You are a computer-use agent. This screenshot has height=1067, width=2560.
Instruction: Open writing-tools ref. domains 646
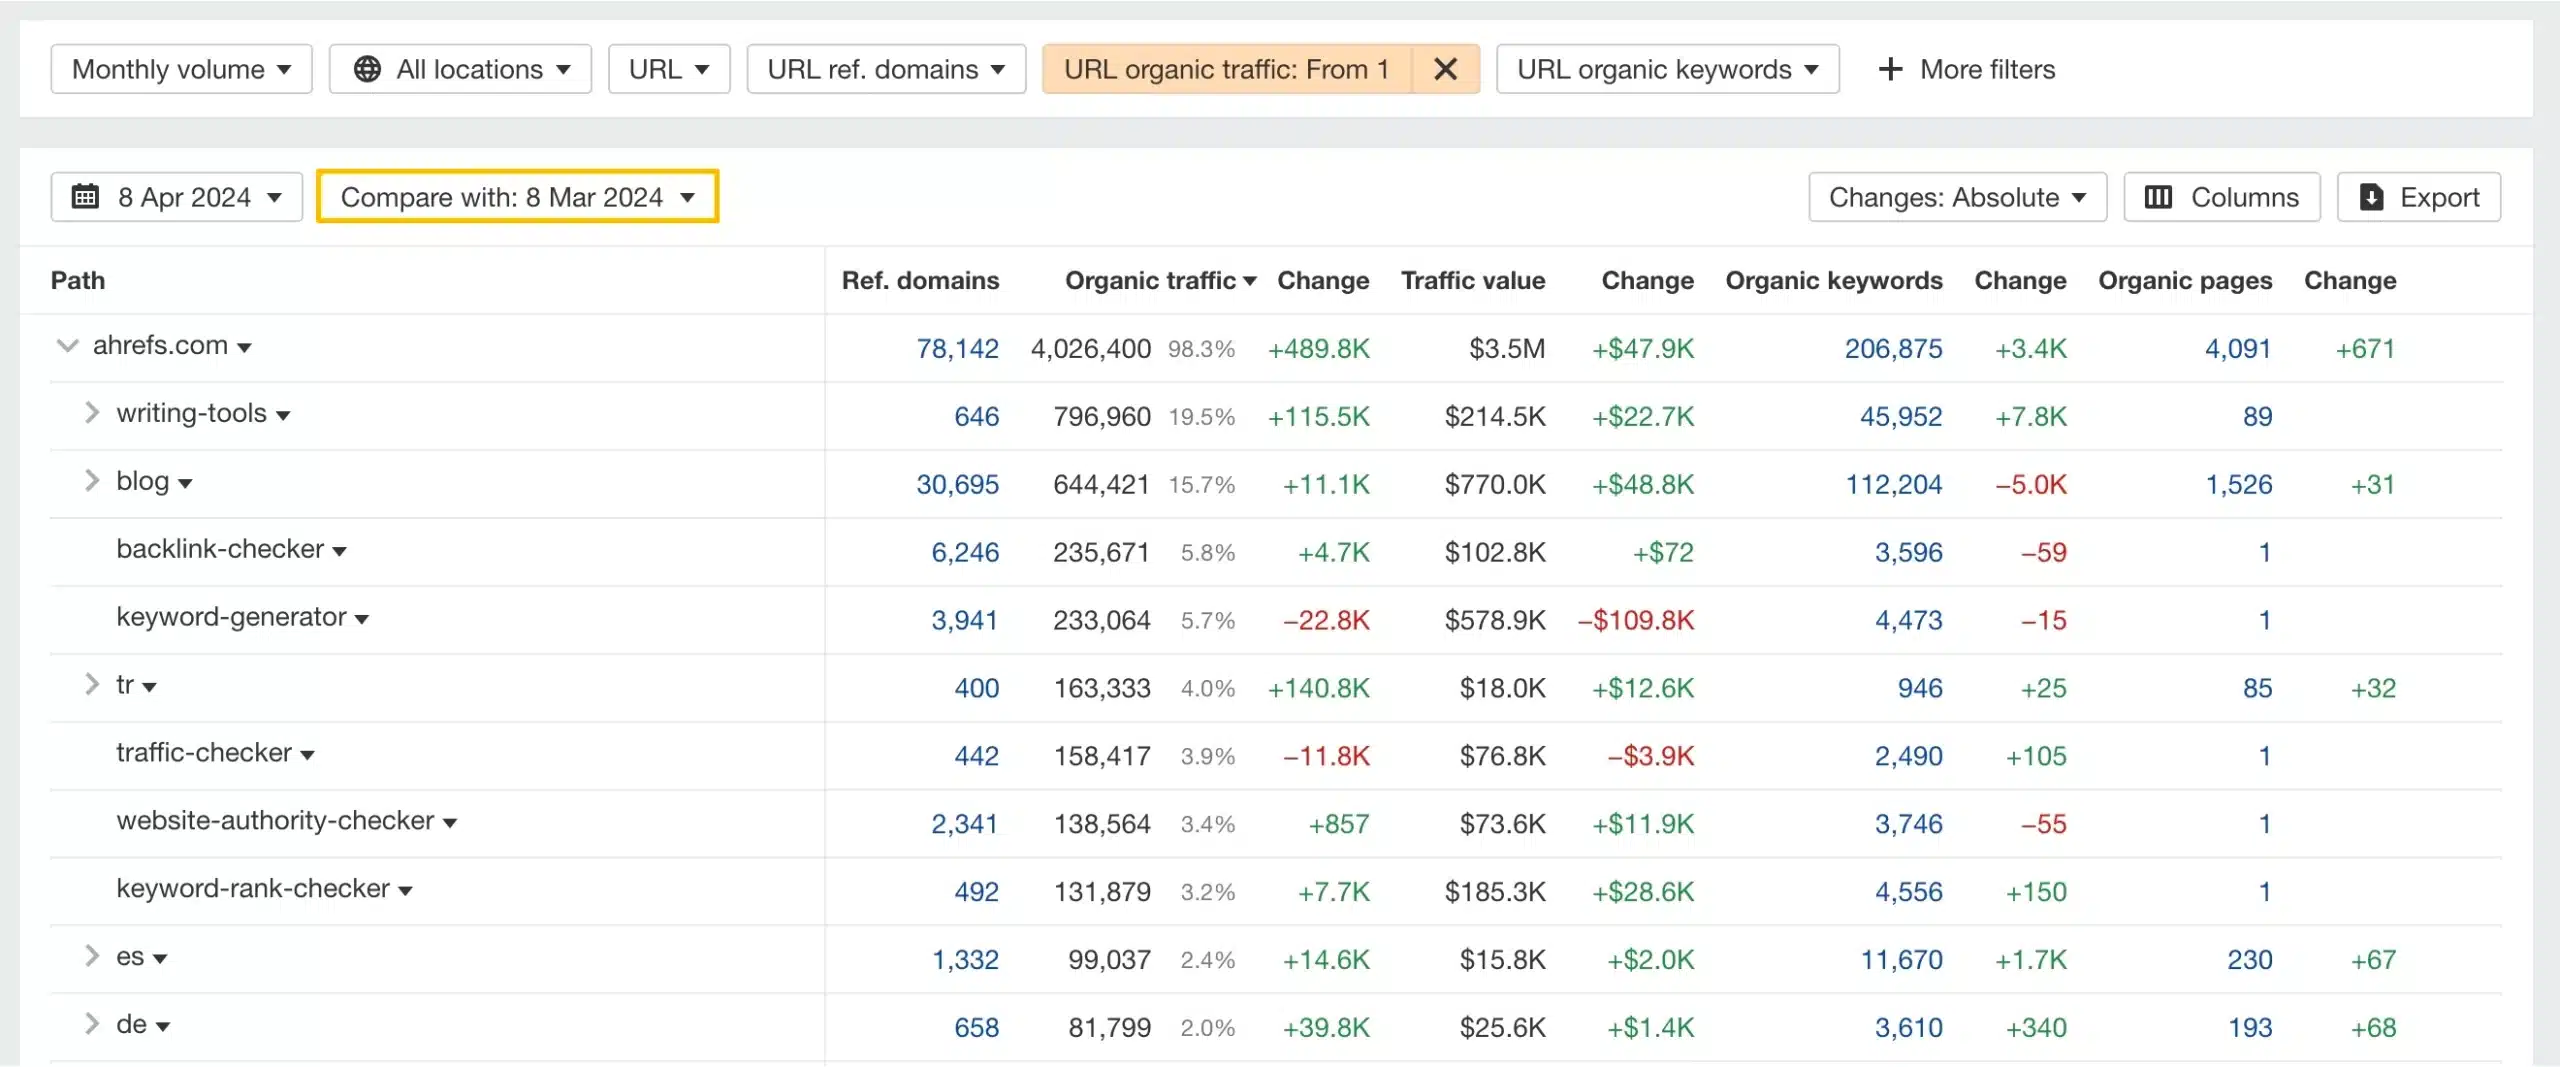[x=976, y=417]
